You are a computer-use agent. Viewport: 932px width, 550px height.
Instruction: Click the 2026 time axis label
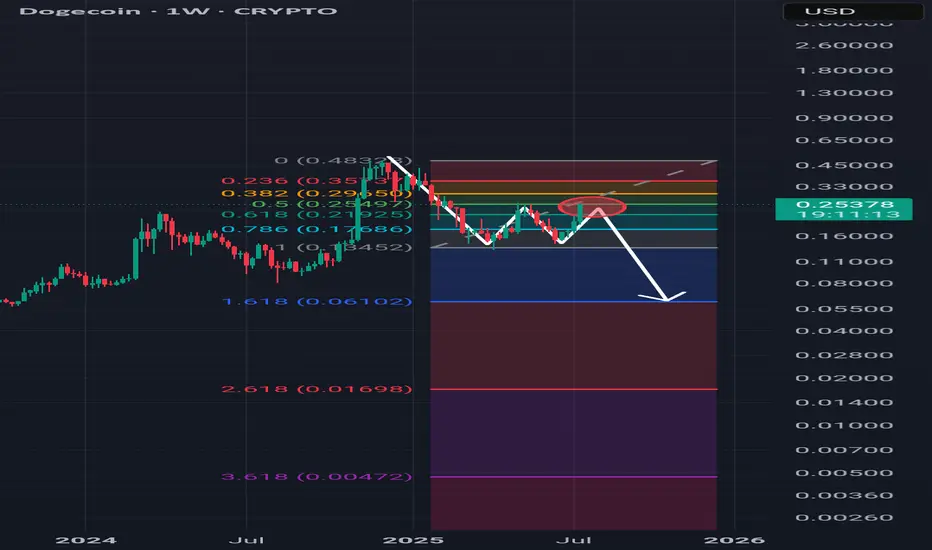734,540
